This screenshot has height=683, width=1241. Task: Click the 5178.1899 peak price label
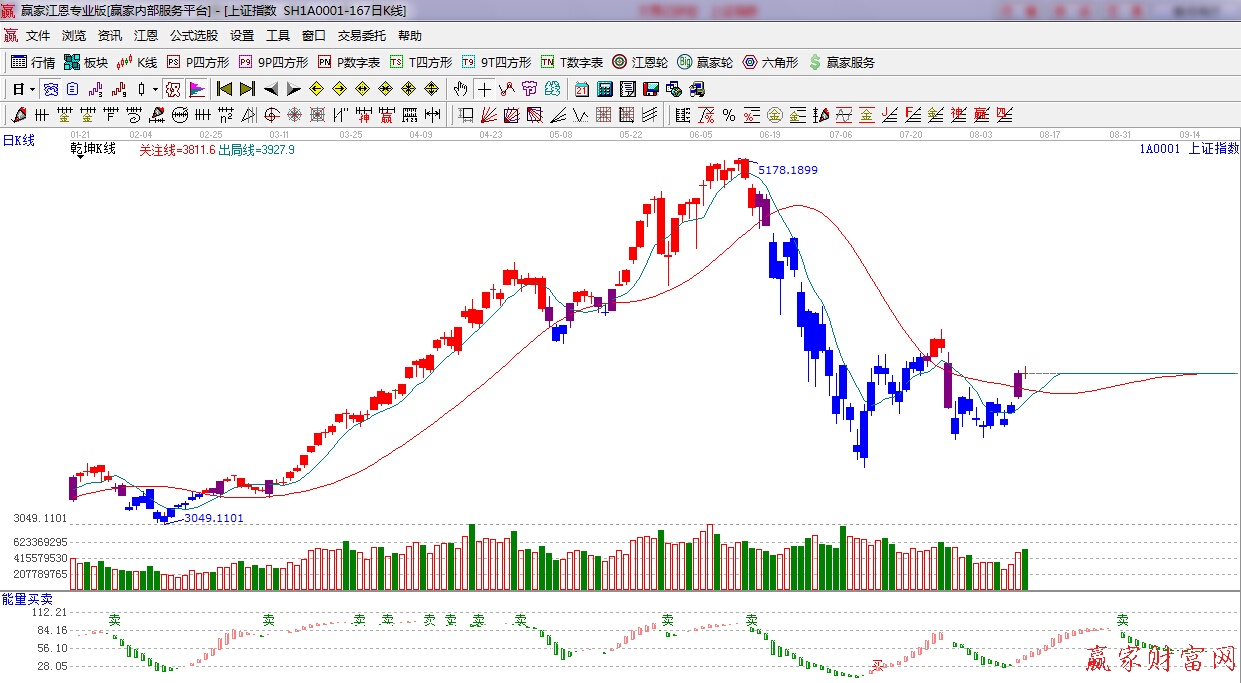click(787, 170)
